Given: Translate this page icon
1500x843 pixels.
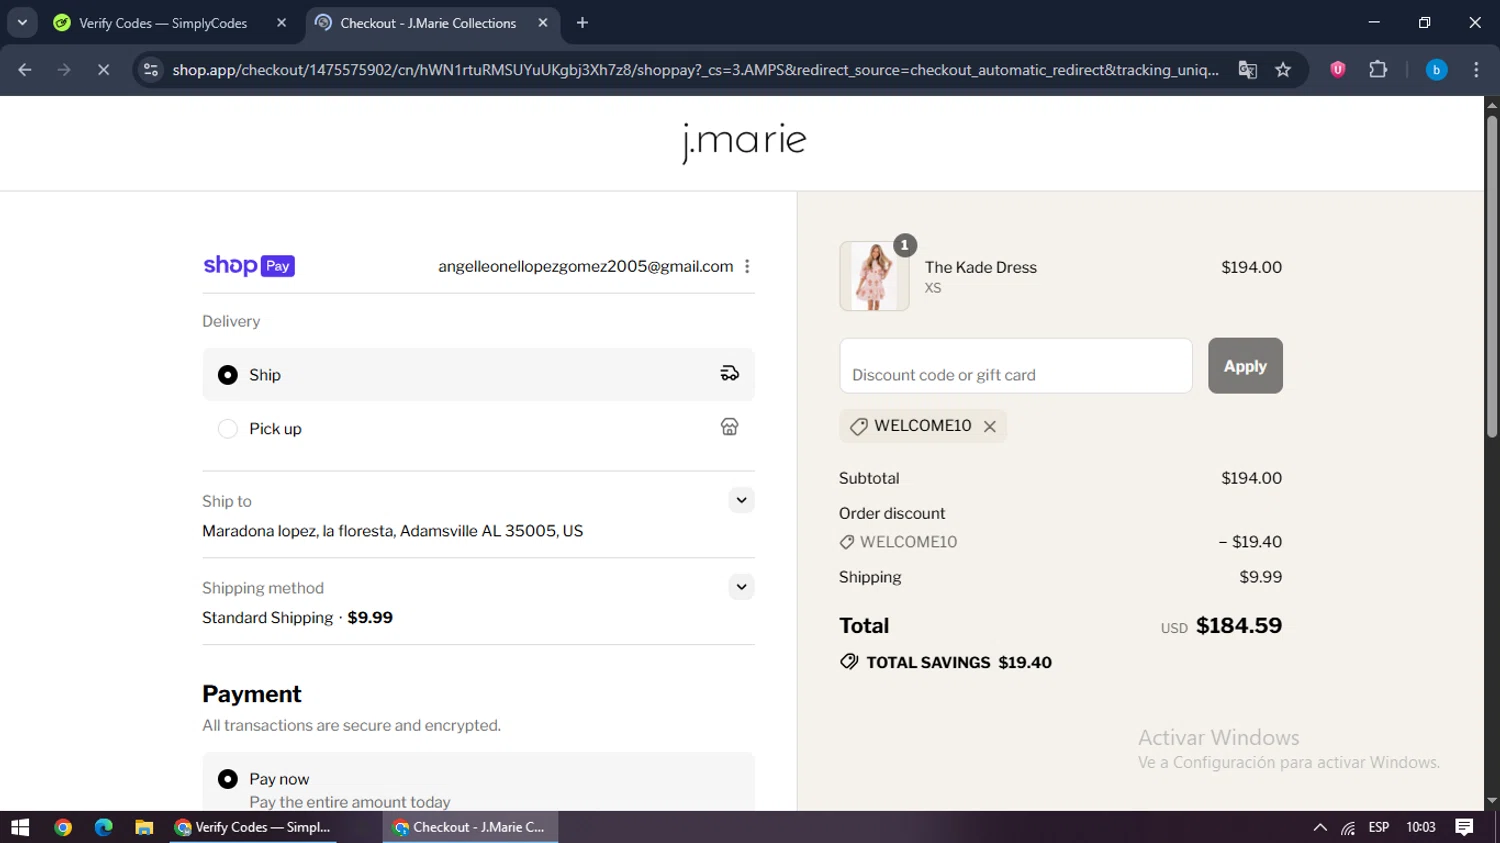Looking at the screenshot, I should coord(1247,70).
